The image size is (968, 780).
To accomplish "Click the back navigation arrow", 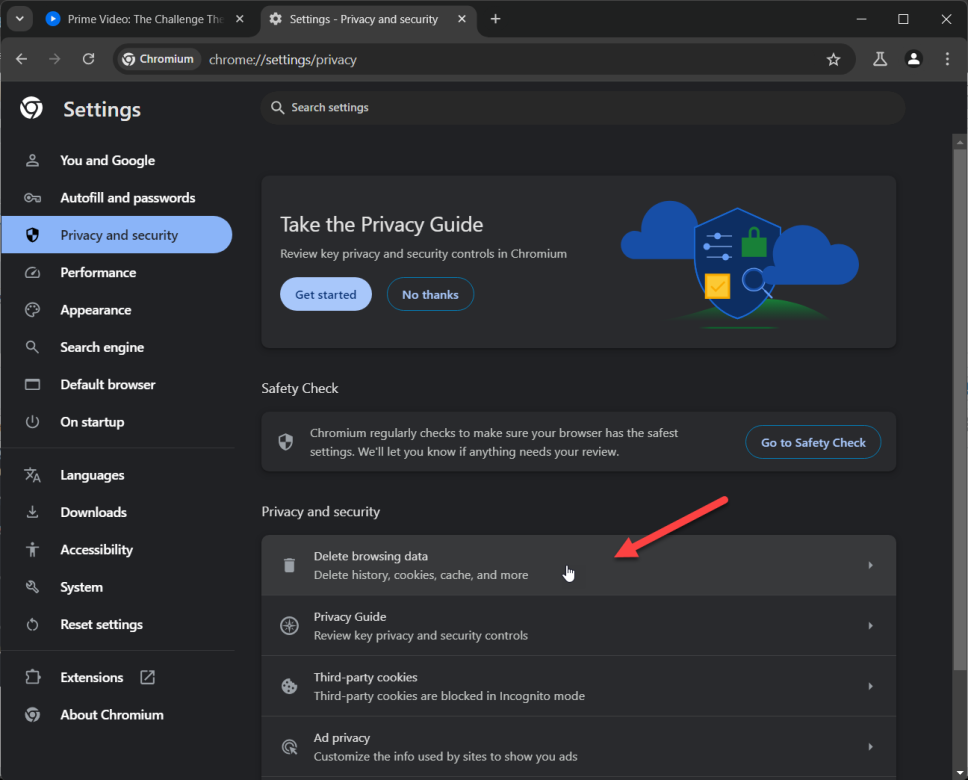I will point(22,59).
